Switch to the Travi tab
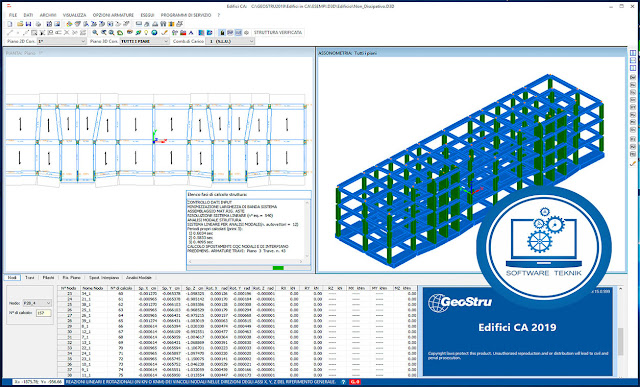Image resolution: width=640 pixels, height=387 pixels. tap(30, 278)
